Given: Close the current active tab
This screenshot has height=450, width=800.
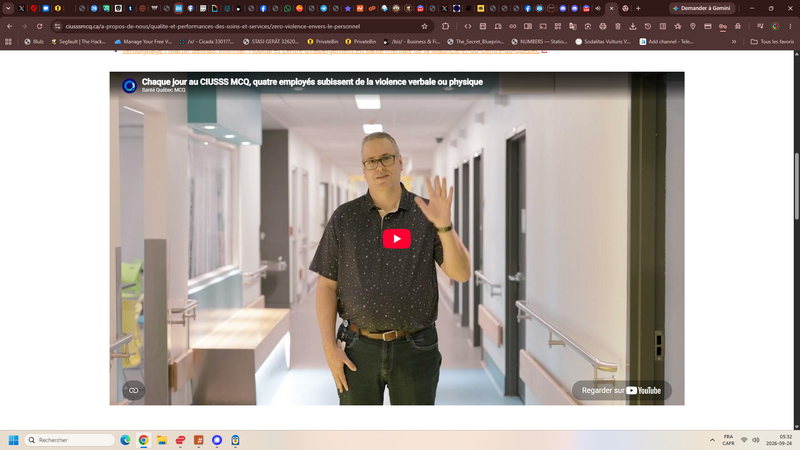Looking at the screenshot, I should click(x=612, y=8).
